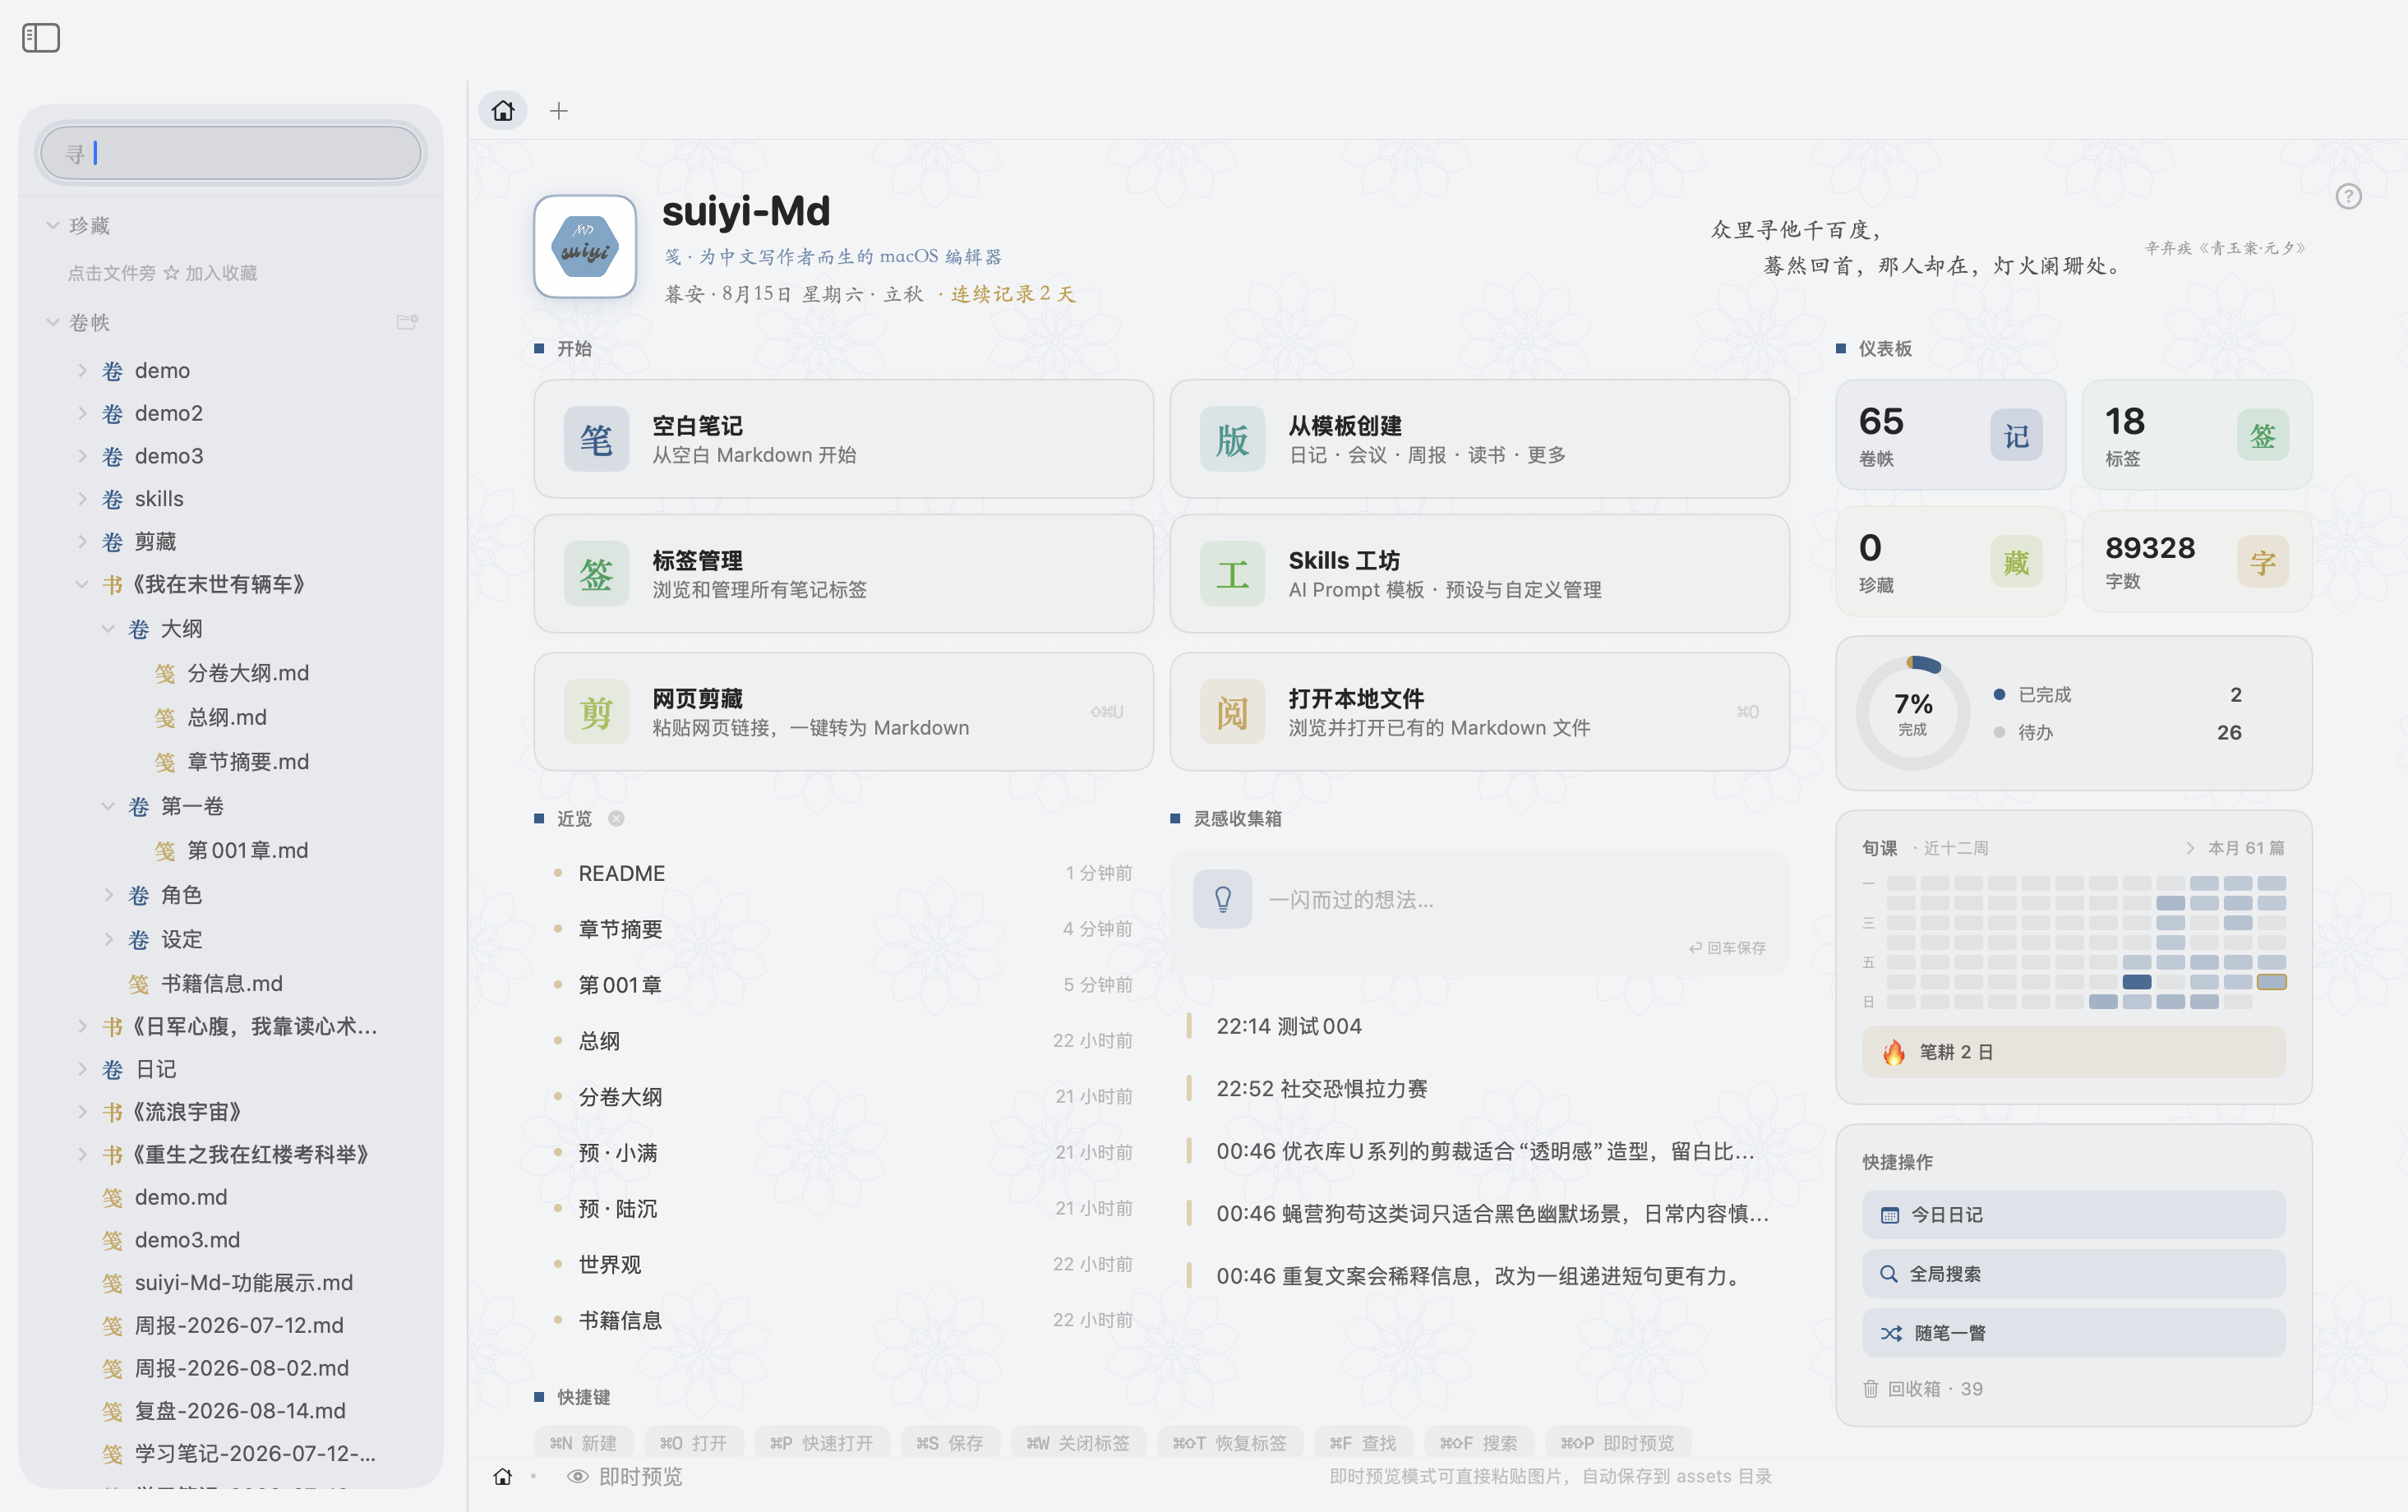Create a blank note with 笔 icon
The width and height of the screenshot is (2408, 1512).
click(596, 439)
